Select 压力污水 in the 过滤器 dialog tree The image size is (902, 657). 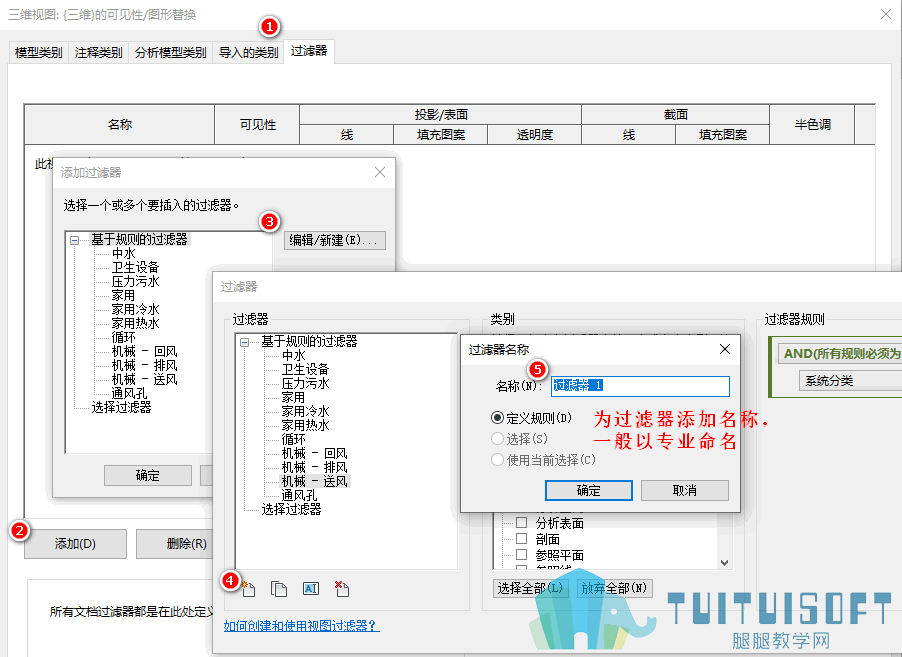pyautogui.click(x=305, y=383)
